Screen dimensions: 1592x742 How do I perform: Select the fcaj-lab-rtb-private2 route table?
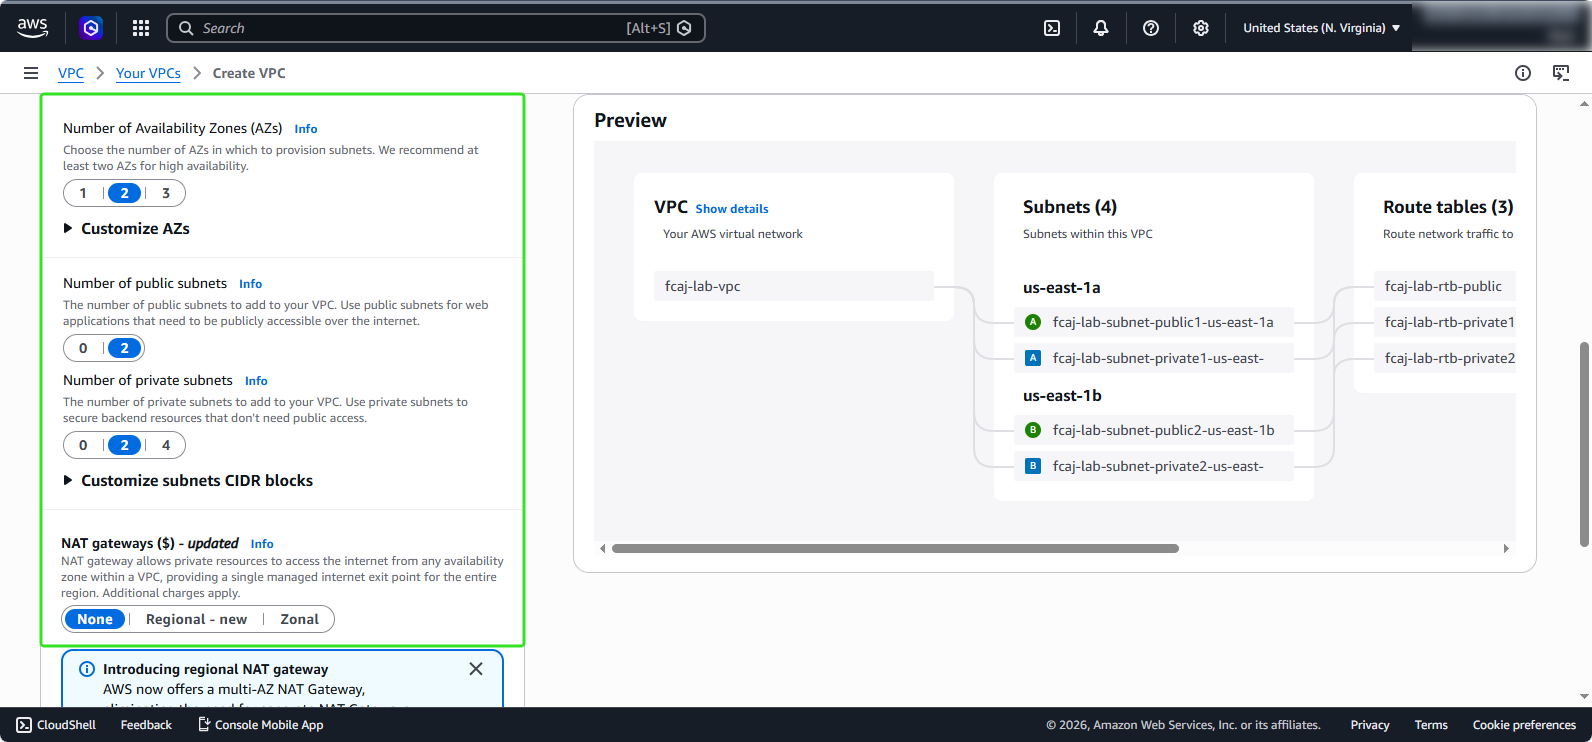coord(1445,358)
